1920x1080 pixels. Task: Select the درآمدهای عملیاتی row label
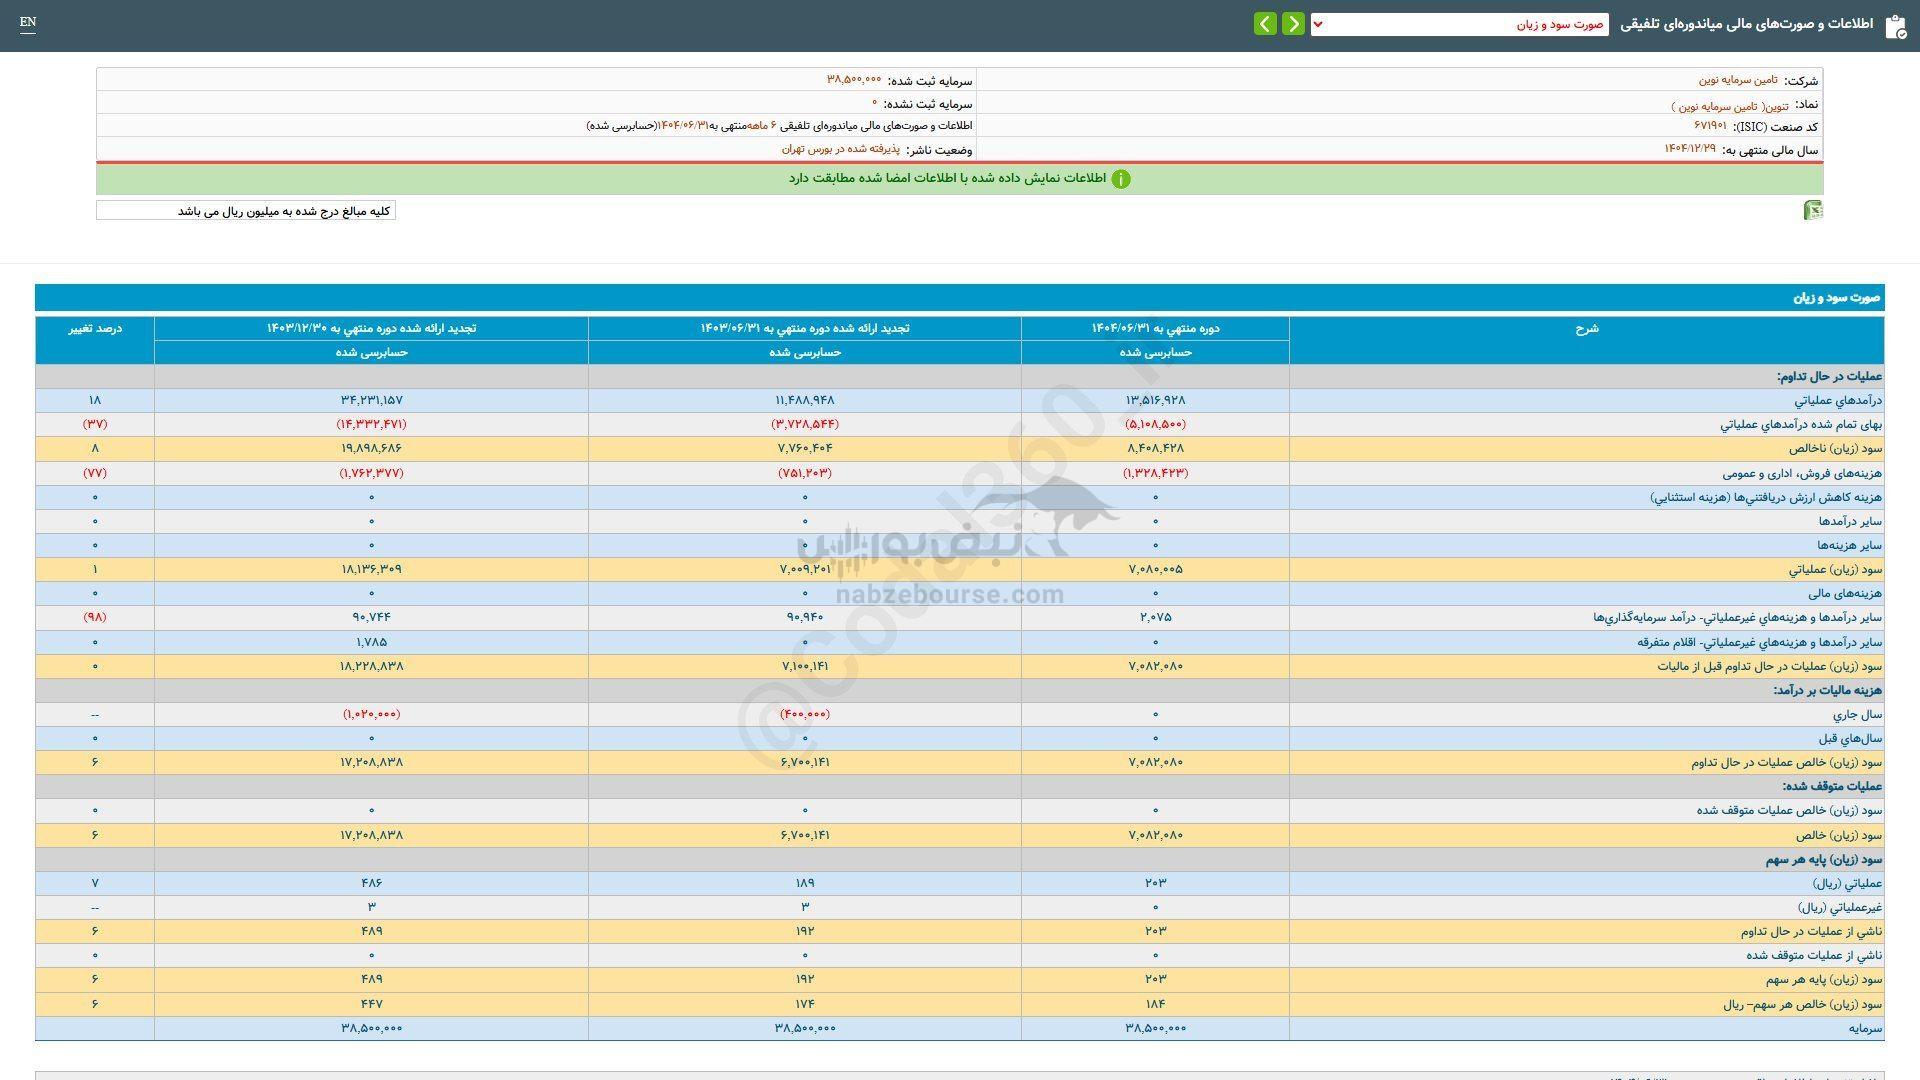tap(1838, 400)
